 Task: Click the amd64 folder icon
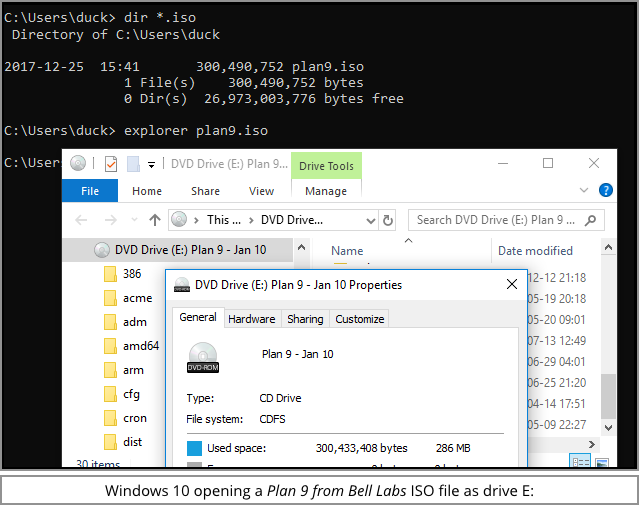110,346
